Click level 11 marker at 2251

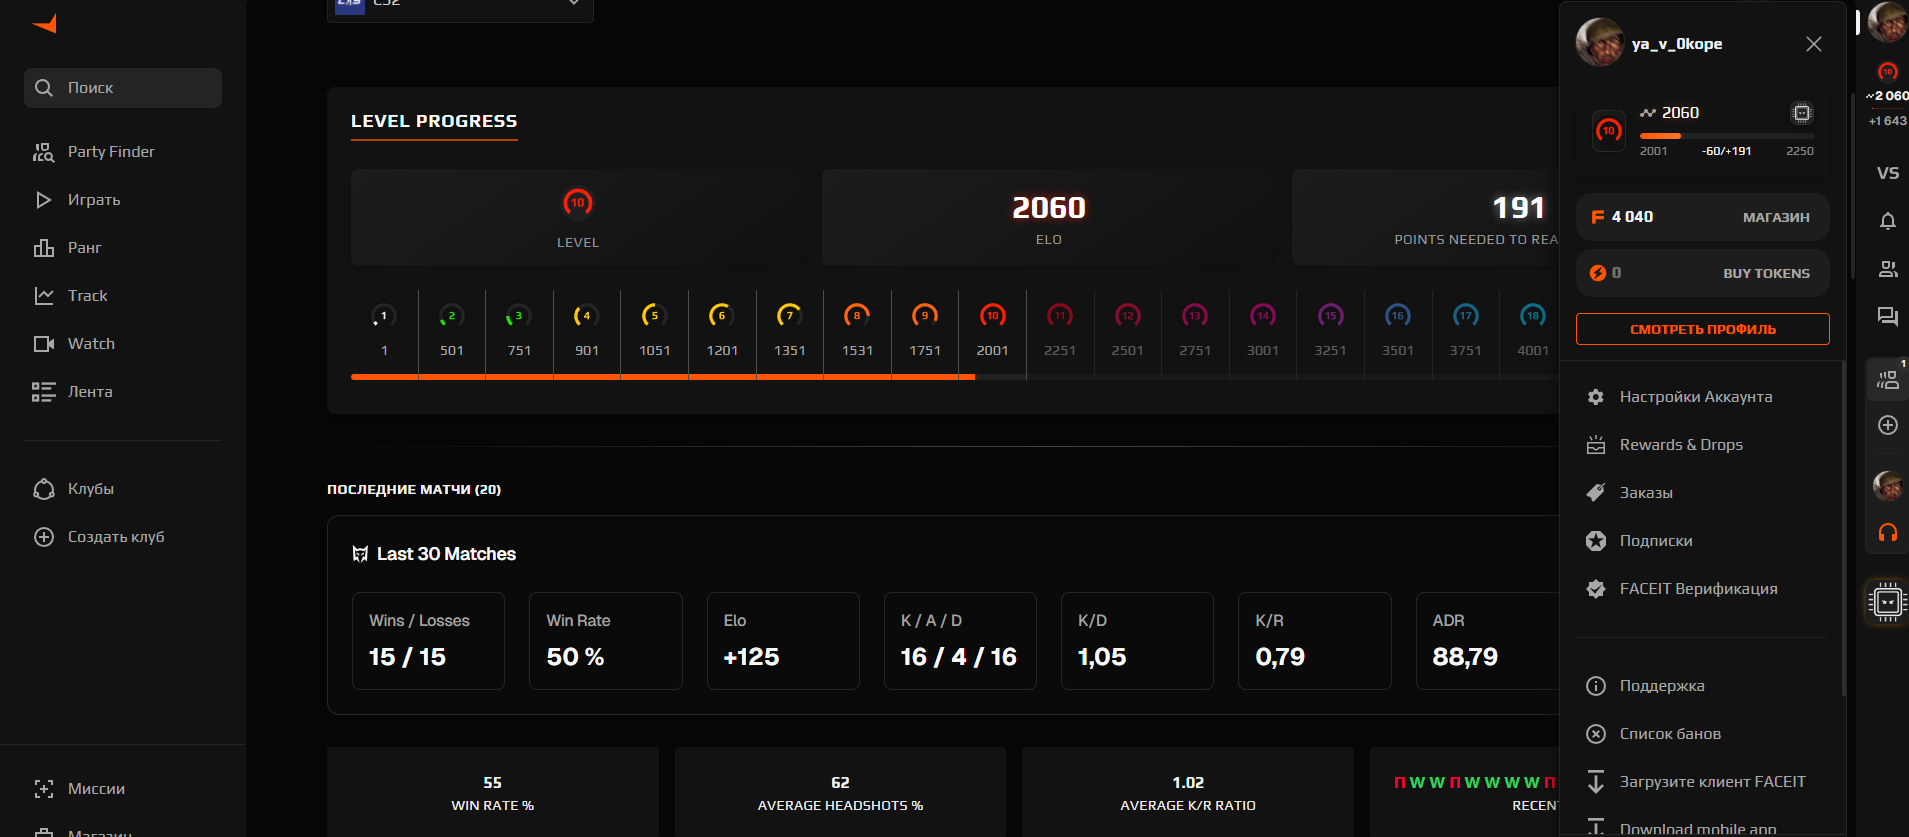tap(1060, 316)
